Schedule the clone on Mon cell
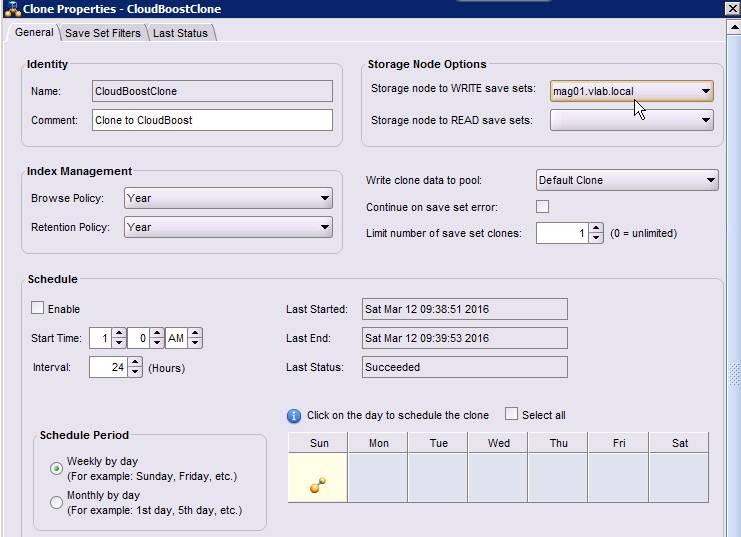 378,477
